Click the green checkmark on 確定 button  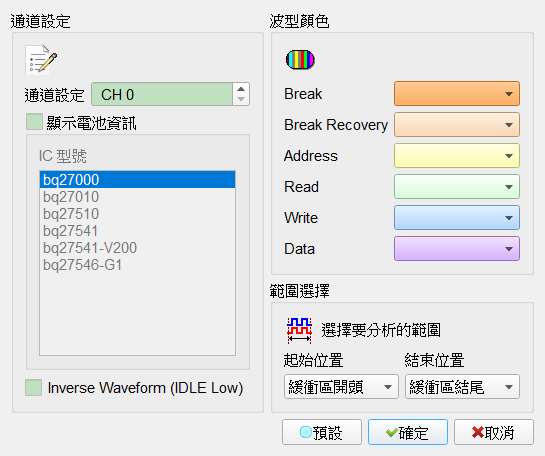click(392, 433)
